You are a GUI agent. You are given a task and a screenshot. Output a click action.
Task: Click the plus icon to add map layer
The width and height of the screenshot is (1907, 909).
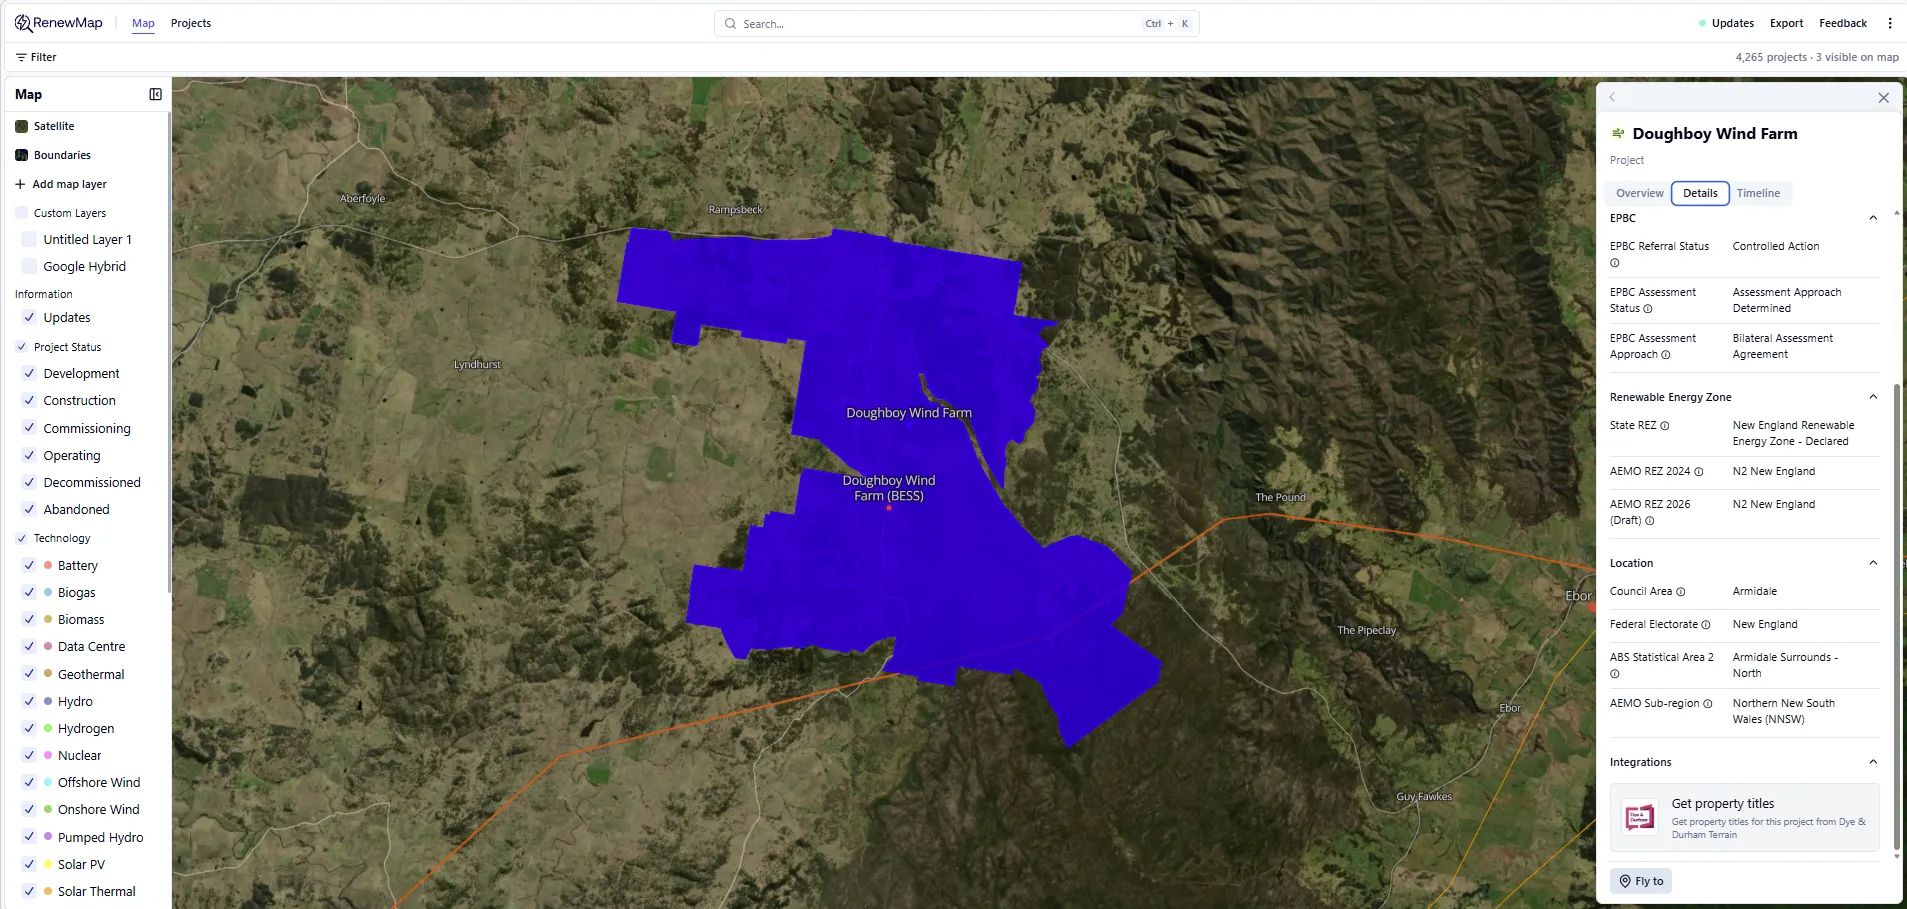[x=20, y=184]
